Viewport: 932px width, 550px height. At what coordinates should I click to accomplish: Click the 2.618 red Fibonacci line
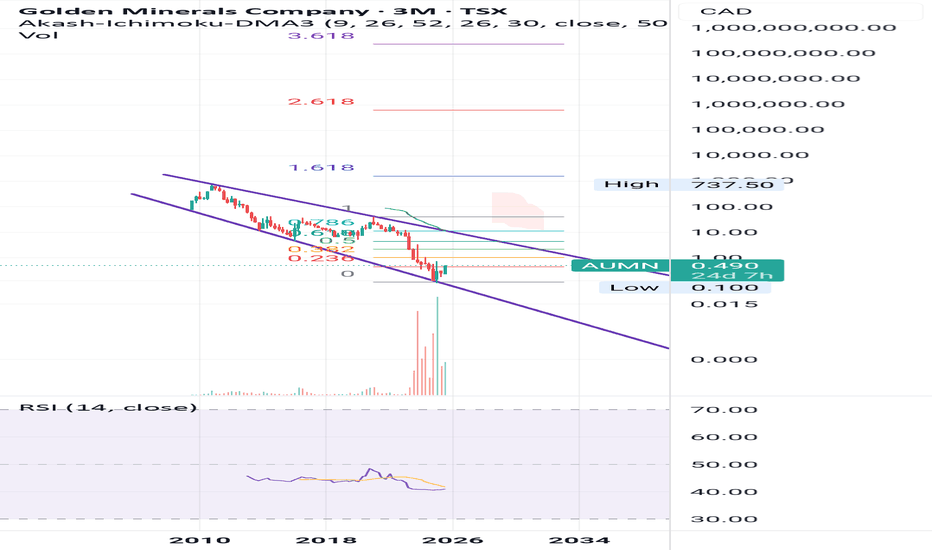click(468, 110)
